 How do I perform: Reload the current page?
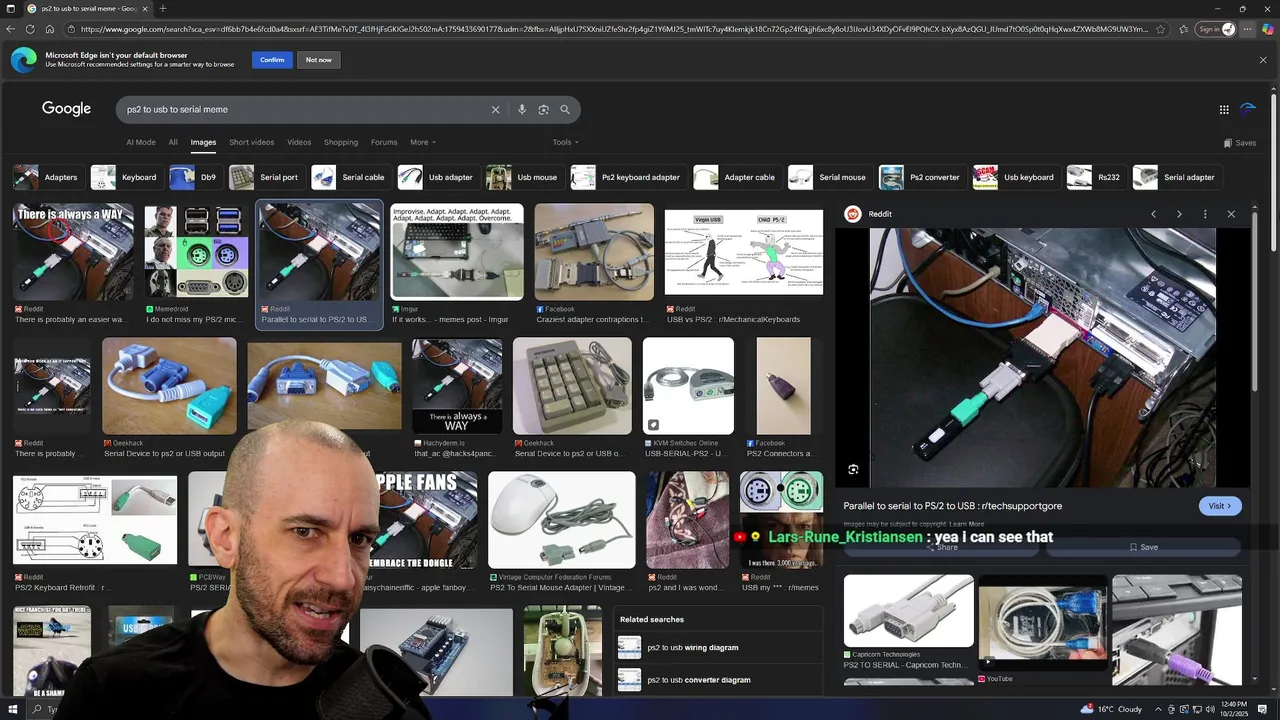30,29
